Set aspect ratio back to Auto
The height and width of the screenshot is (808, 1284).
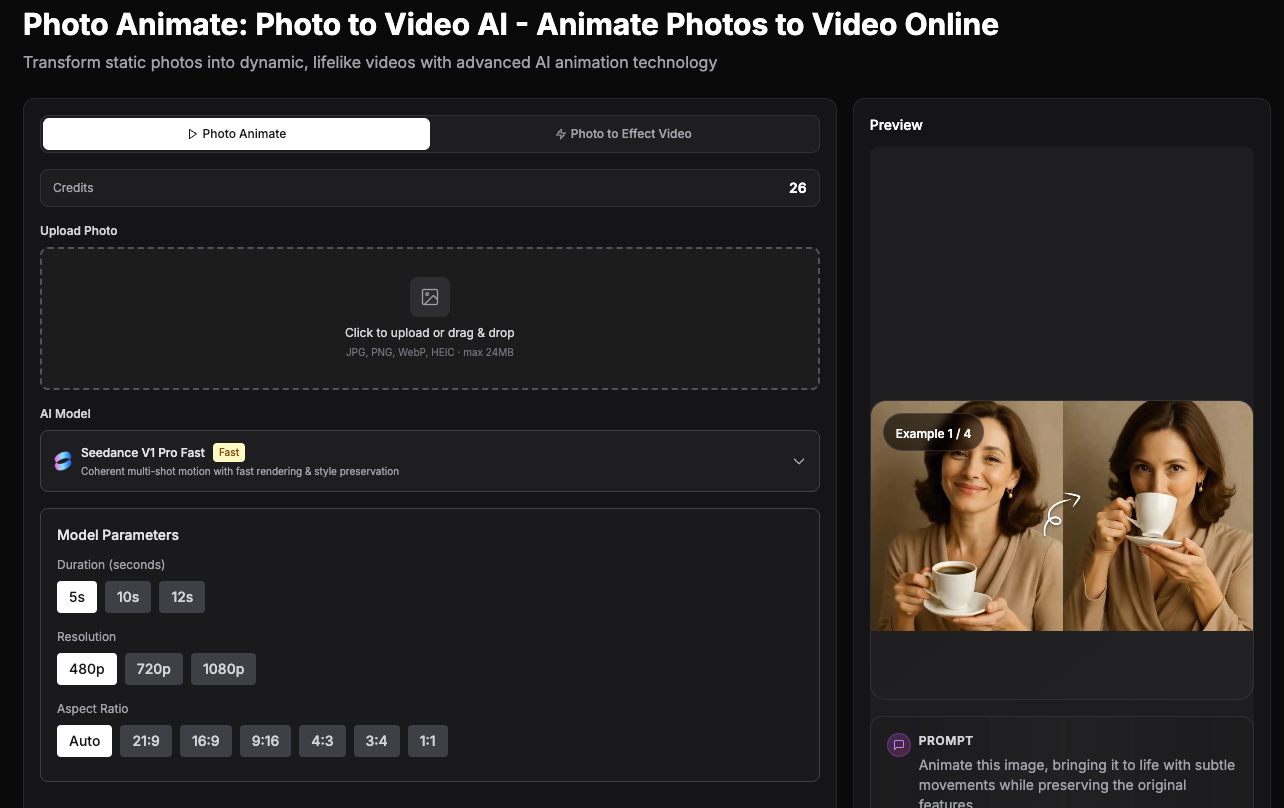pos(84,740)
